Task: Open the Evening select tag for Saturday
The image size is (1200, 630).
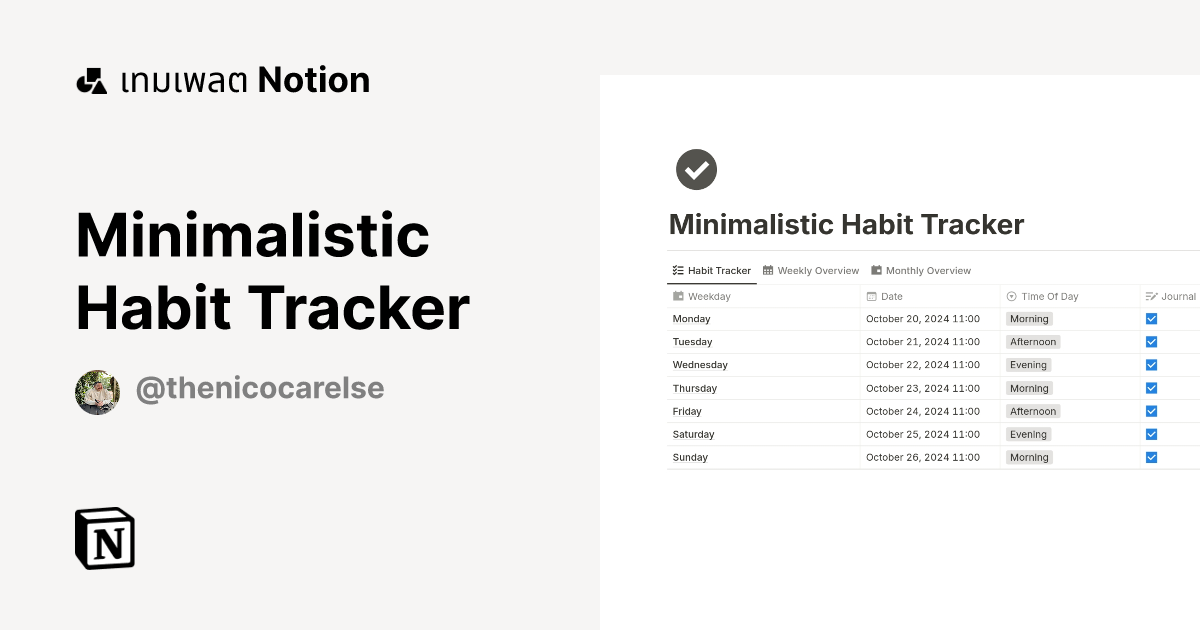Action: [1028, 434]
